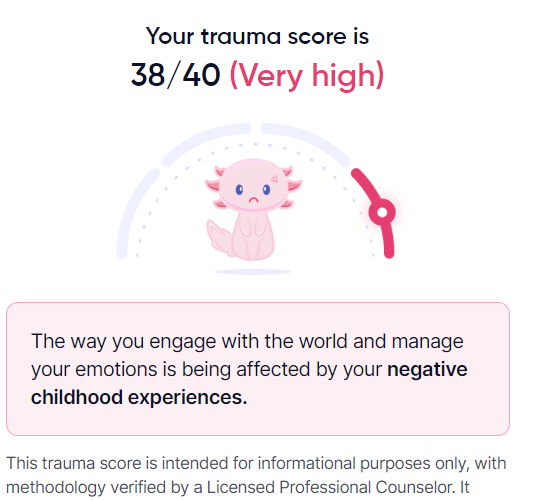
Task: Click the bold 'negative childhood experiences' text
Action: [x=249, y=383]
